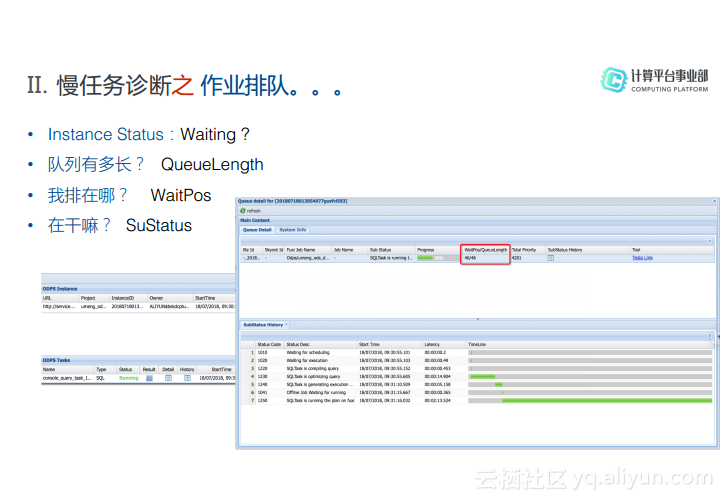Click the InstanceID cell in ODPS Instance

(x=127, y=307)
